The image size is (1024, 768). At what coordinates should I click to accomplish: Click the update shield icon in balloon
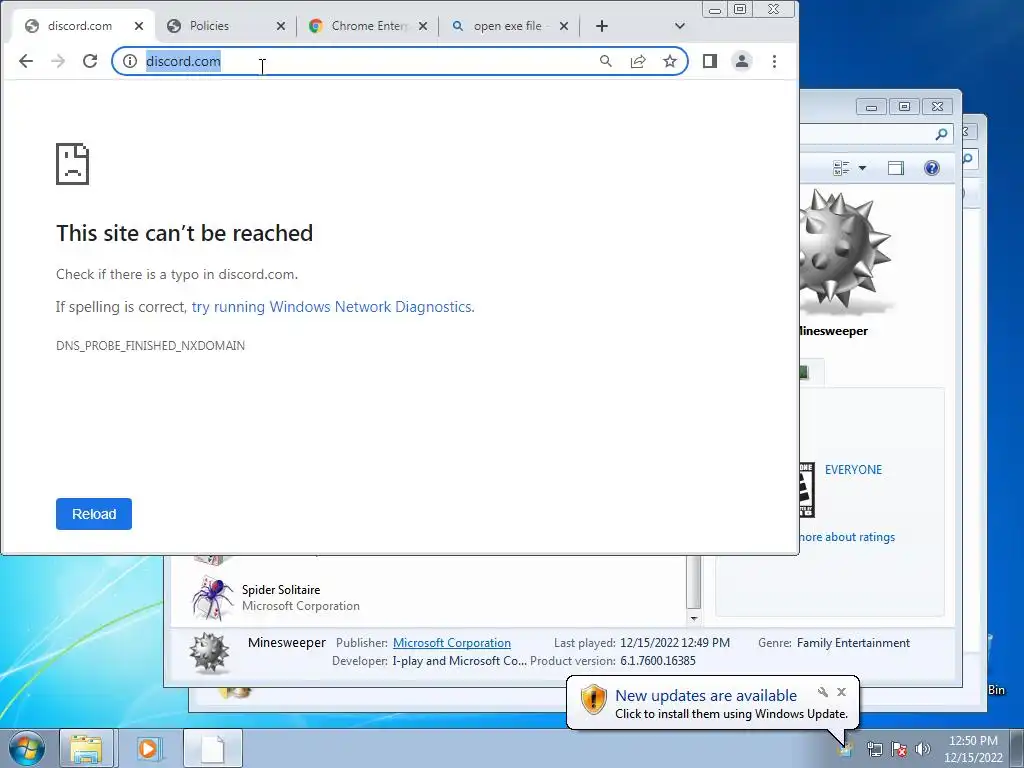[594, 699]
